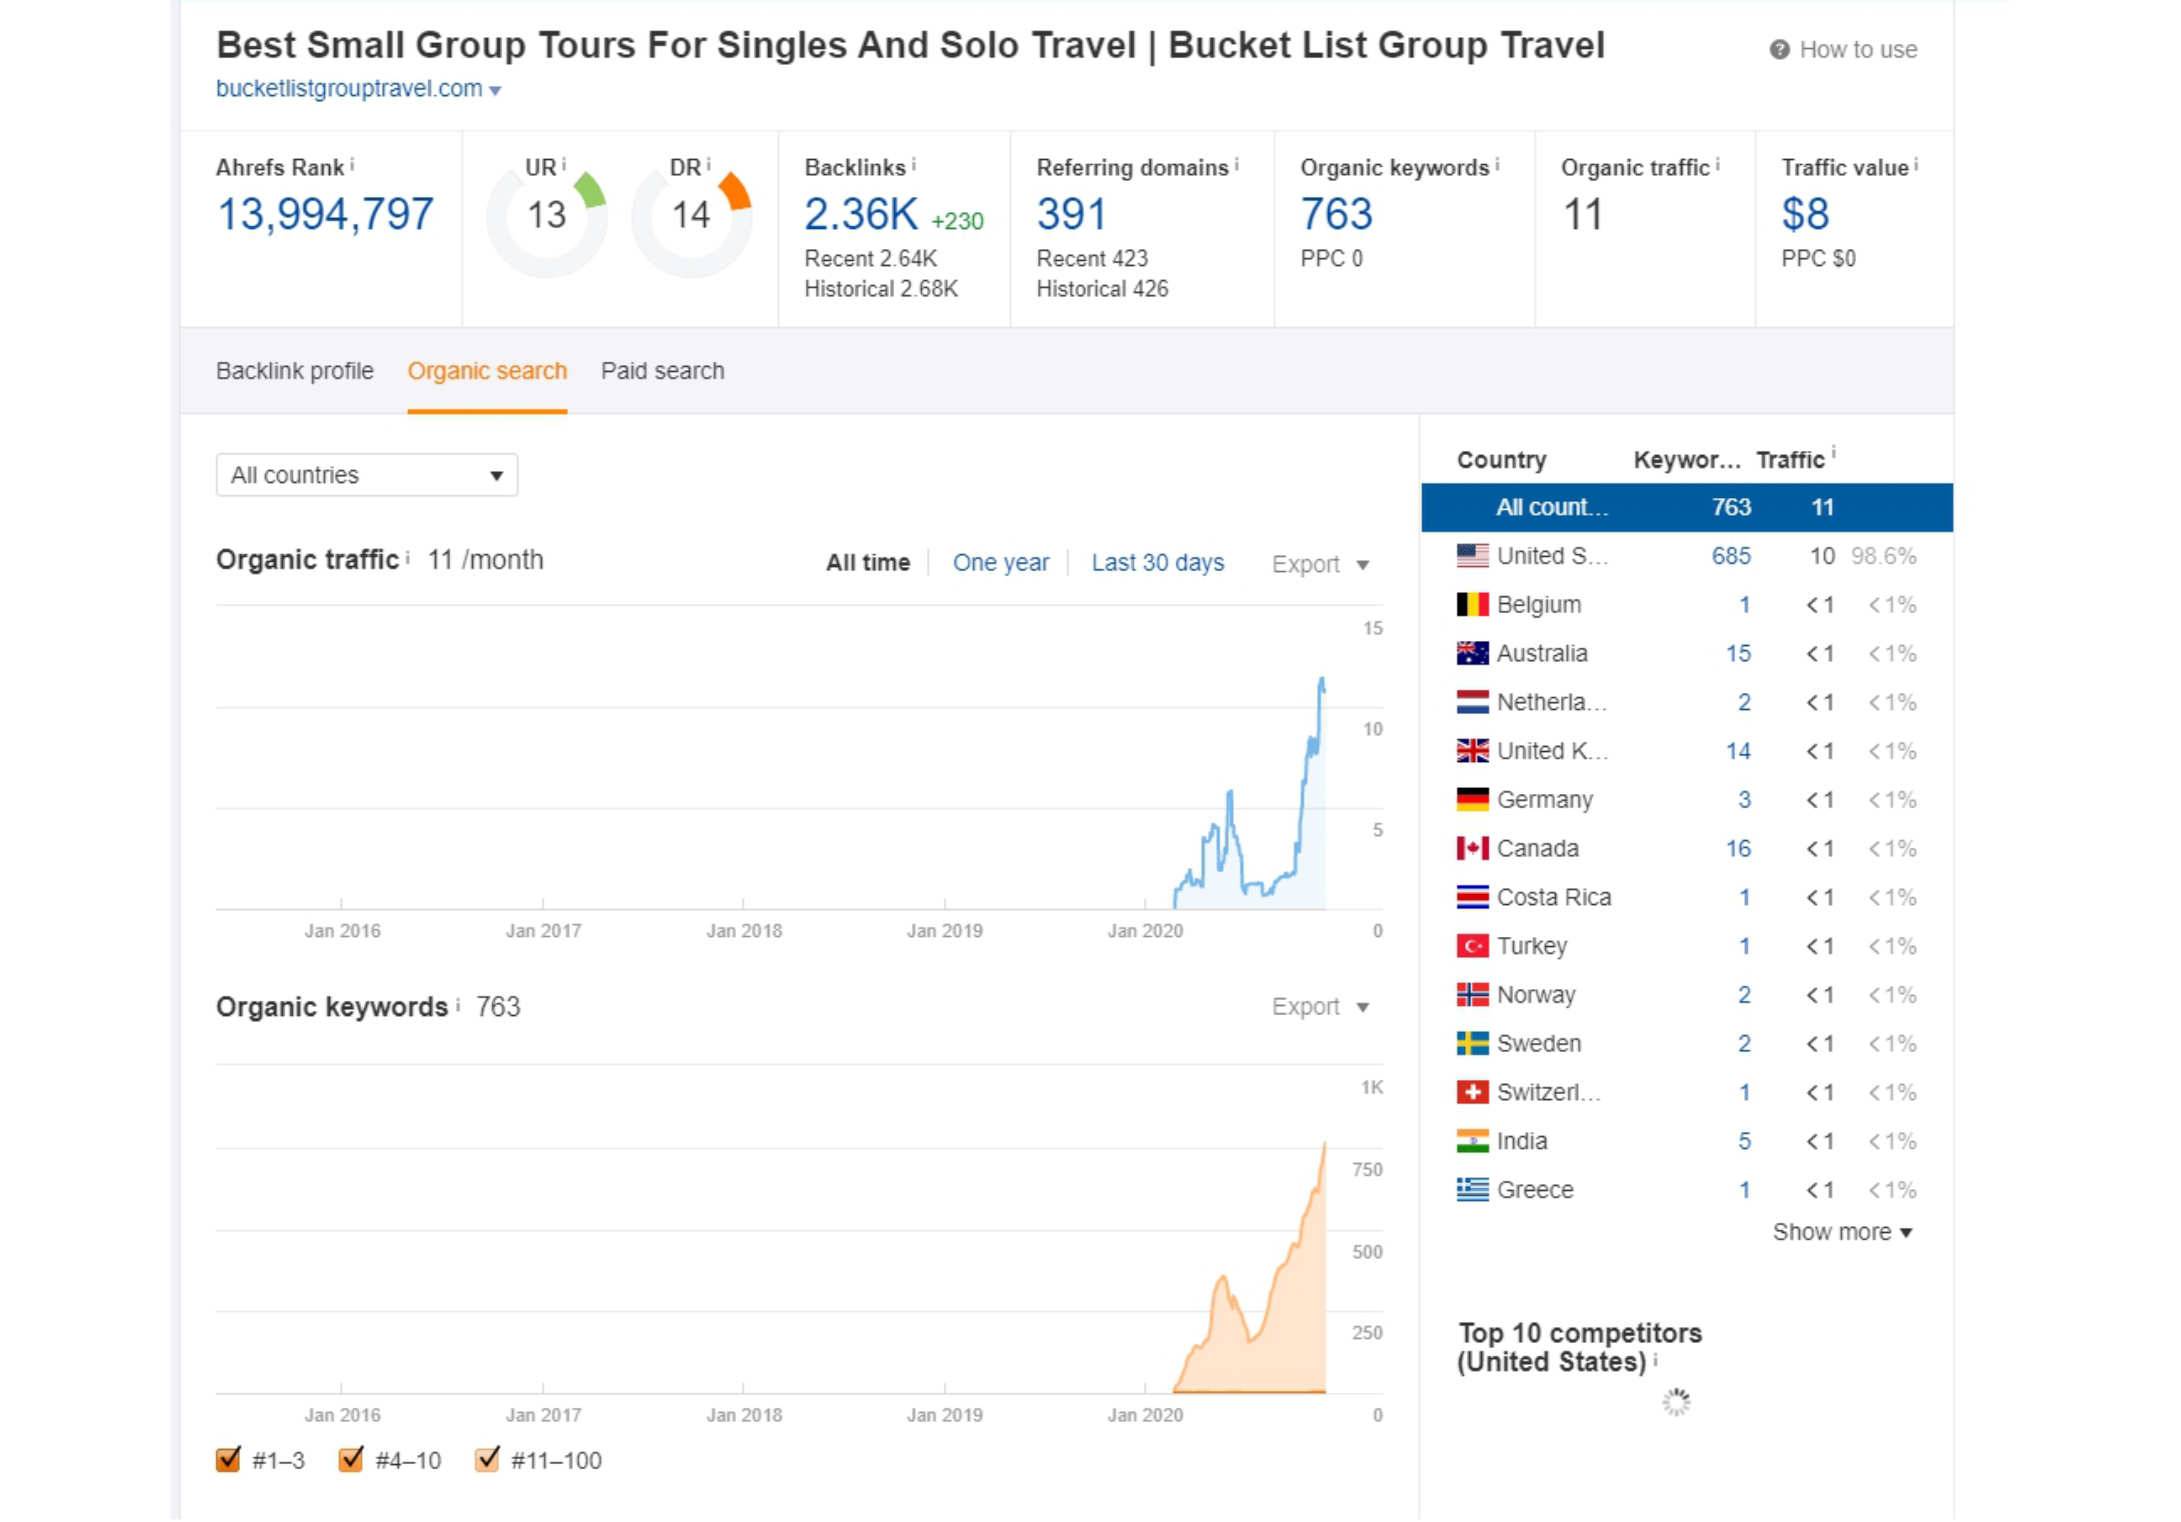Select All time chart range
Image resolution: width=2181 pixels, height=1522 pixels.
[867, 563]
